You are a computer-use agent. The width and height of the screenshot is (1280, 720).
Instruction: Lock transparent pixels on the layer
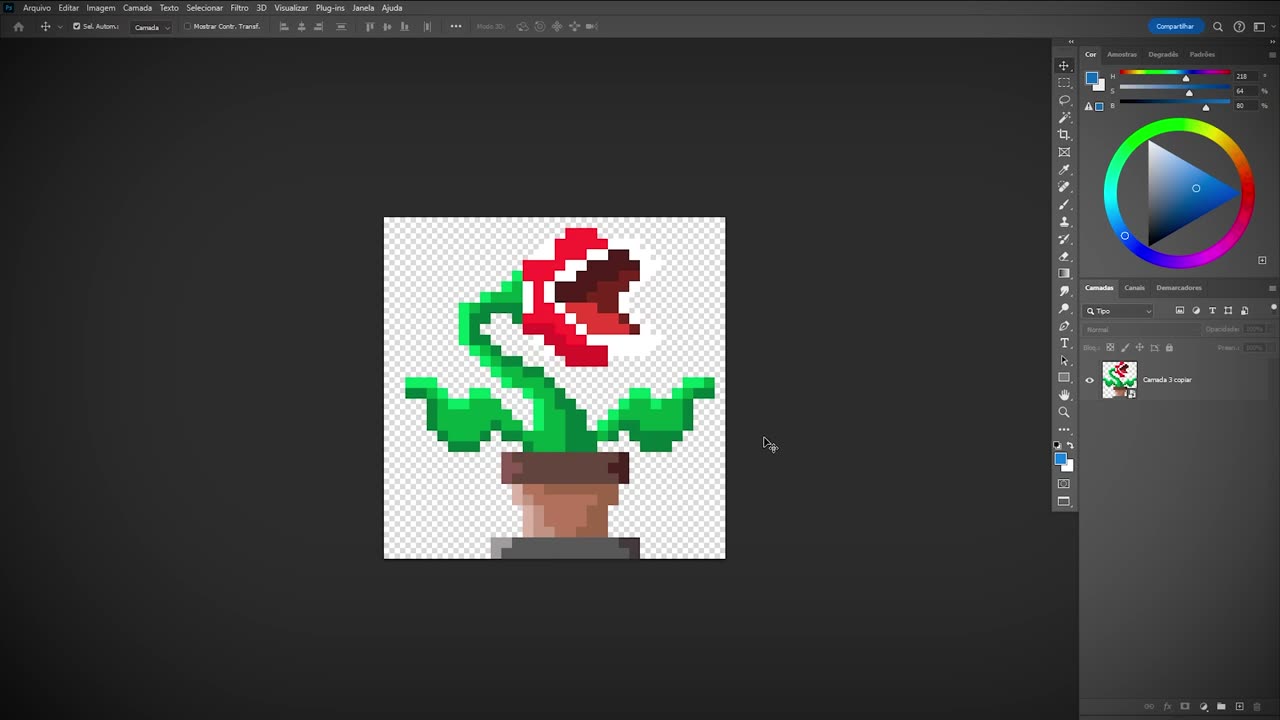[x=1110, y=348]
